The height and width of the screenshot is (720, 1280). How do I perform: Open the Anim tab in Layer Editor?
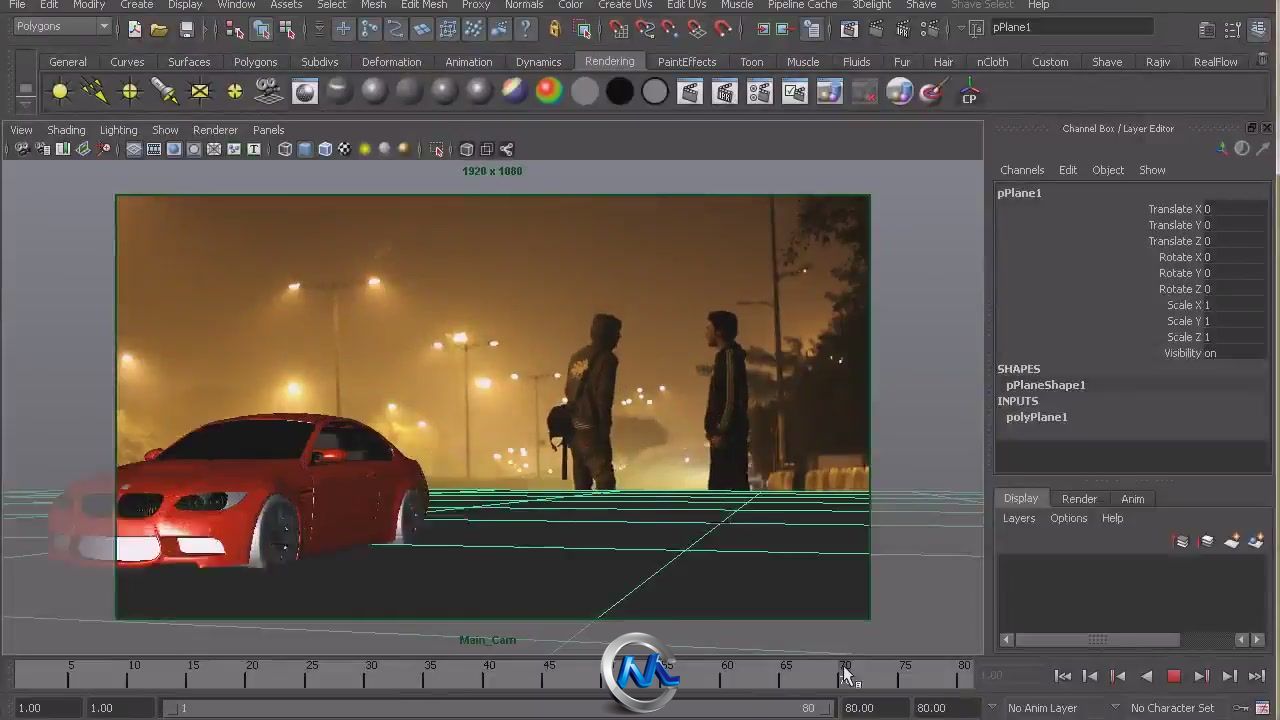[x=1132, y=499]
